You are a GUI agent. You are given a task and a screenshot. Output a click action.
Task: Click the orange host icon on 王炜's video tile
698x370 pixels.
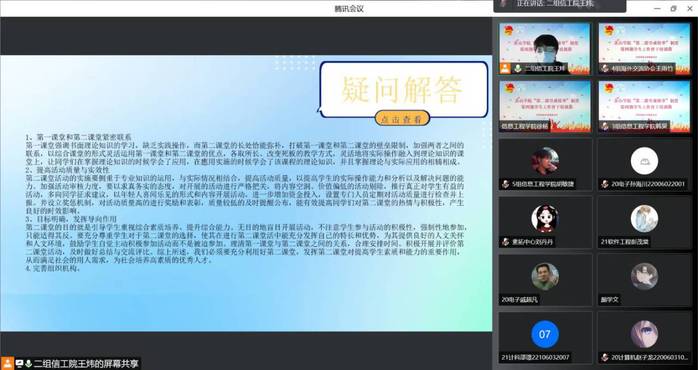[505, 69]
